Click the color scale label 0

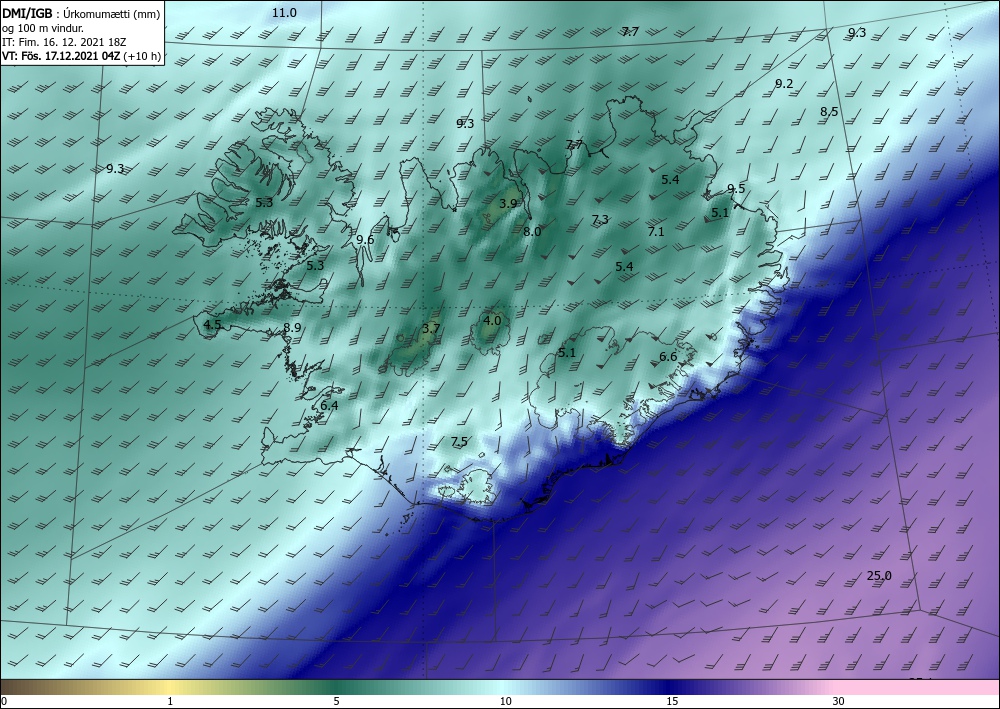coord(3,702)
